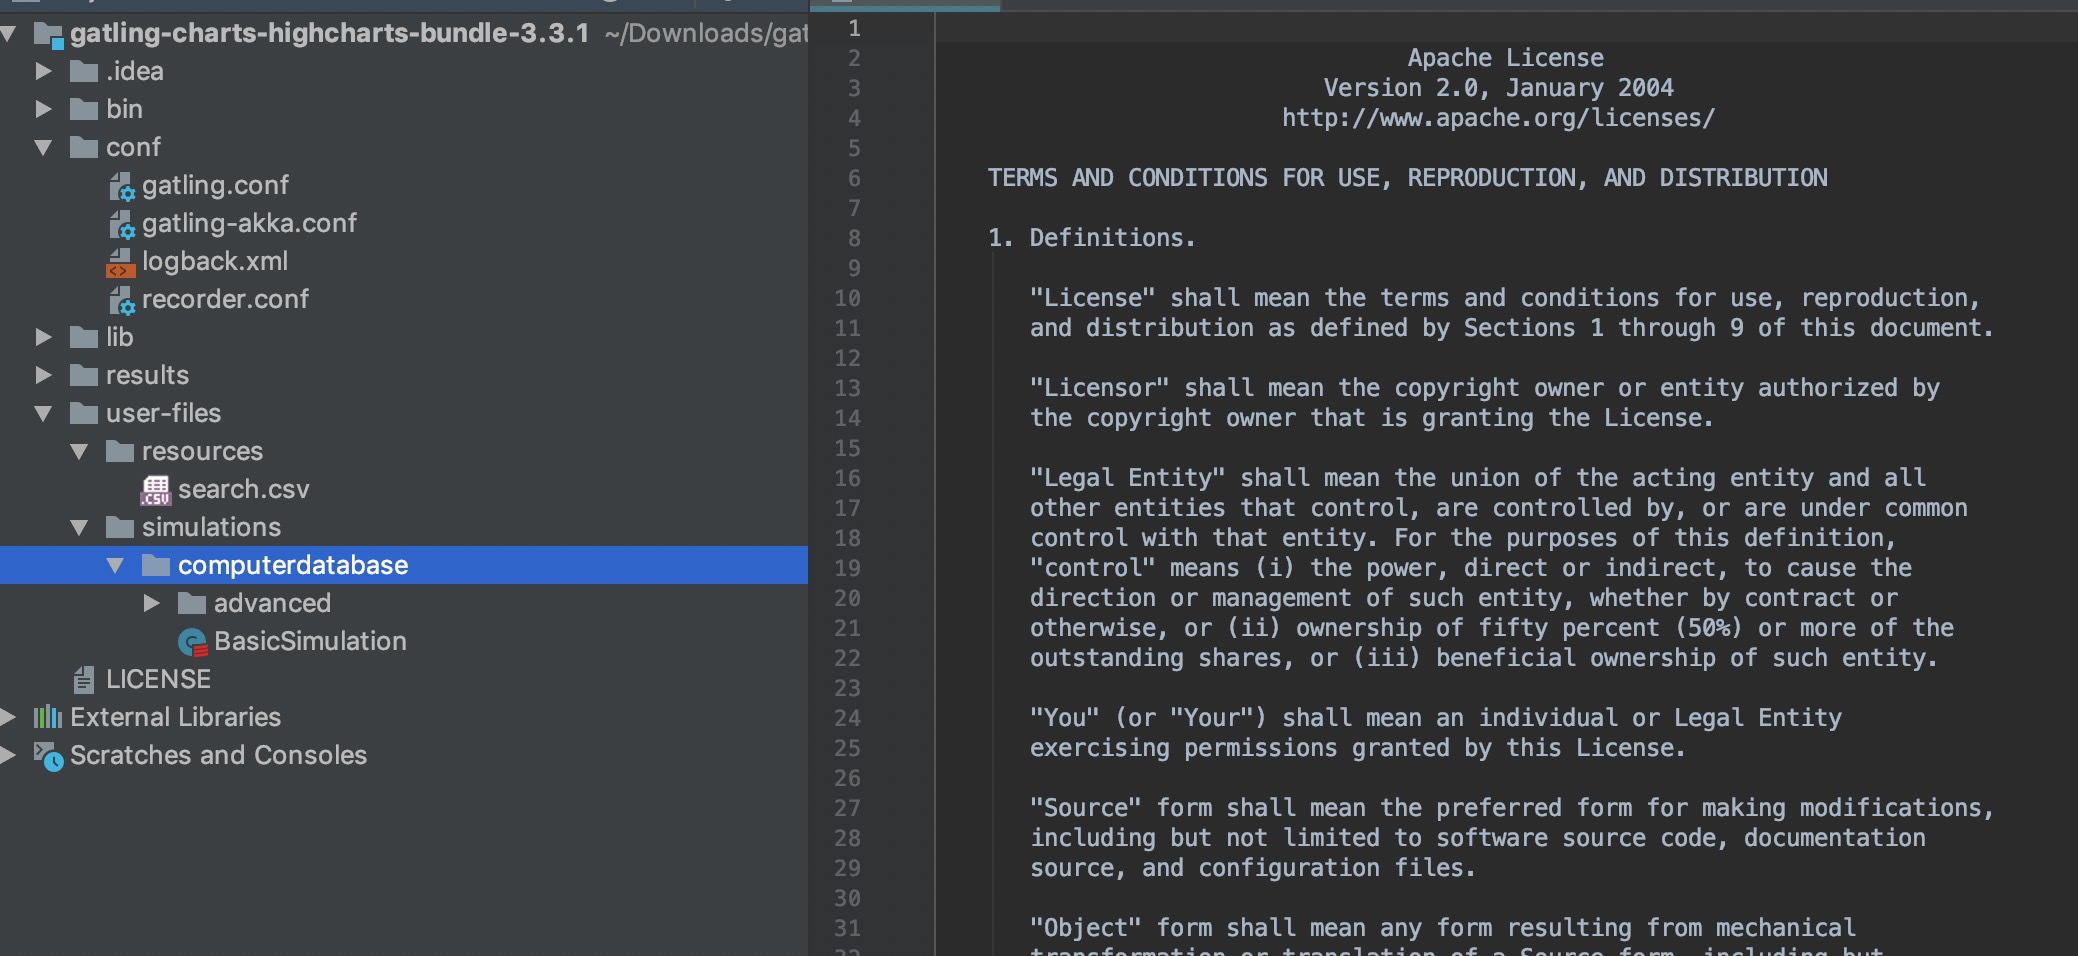
Task: Collapse the gatling-charts-highcharts-bundle-3.3.1 project root arrow
Action: [x=8, y=34]
